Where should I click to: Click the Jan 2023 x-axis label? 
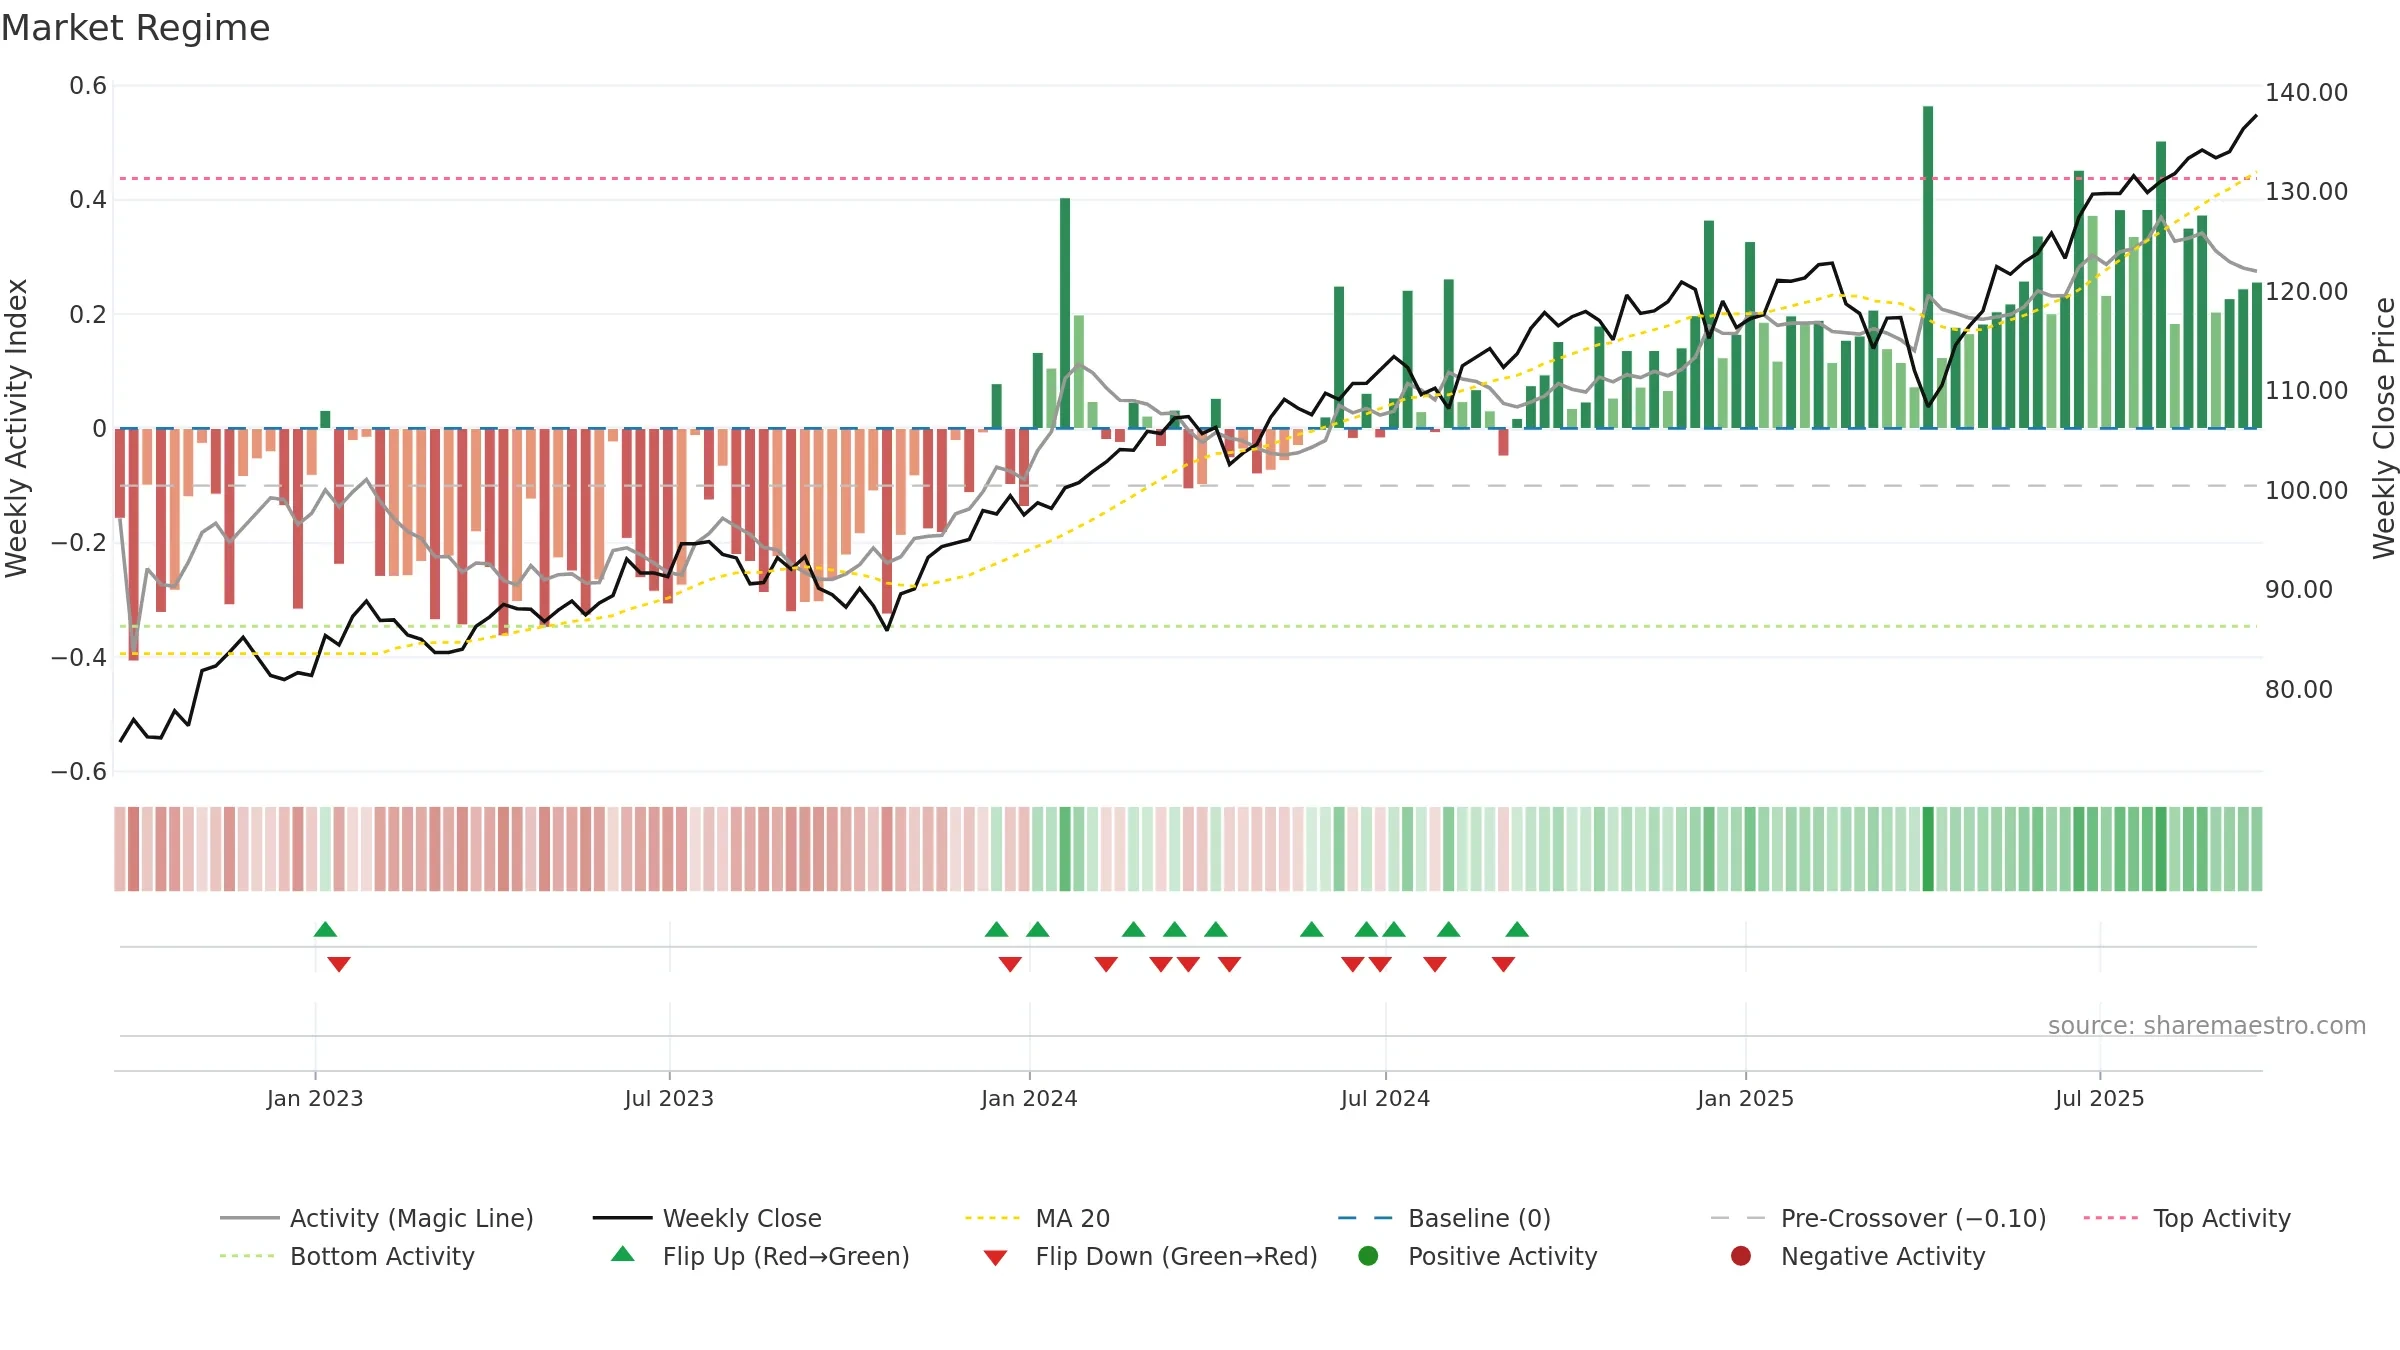315,1098
